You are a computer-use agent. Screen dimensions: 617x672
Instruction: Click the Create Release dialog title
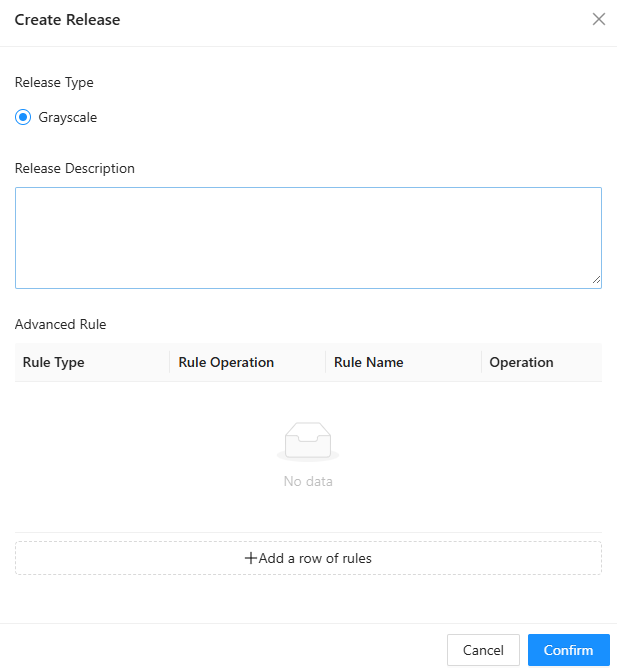(x=67, y=19)
